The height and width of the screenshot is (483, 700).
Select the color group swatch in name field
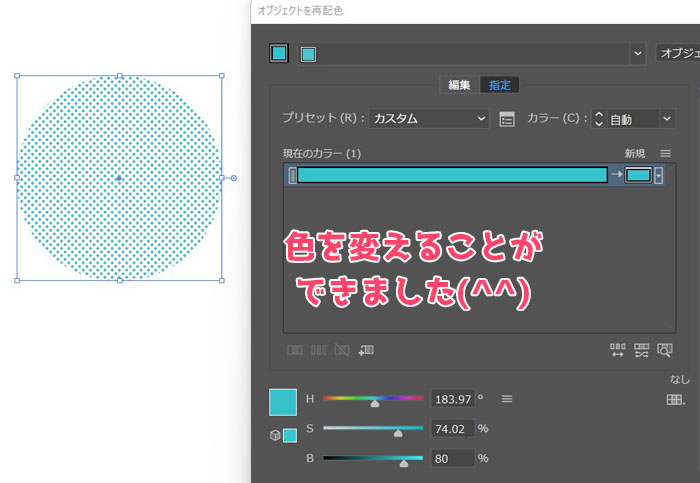click(308, 54)
